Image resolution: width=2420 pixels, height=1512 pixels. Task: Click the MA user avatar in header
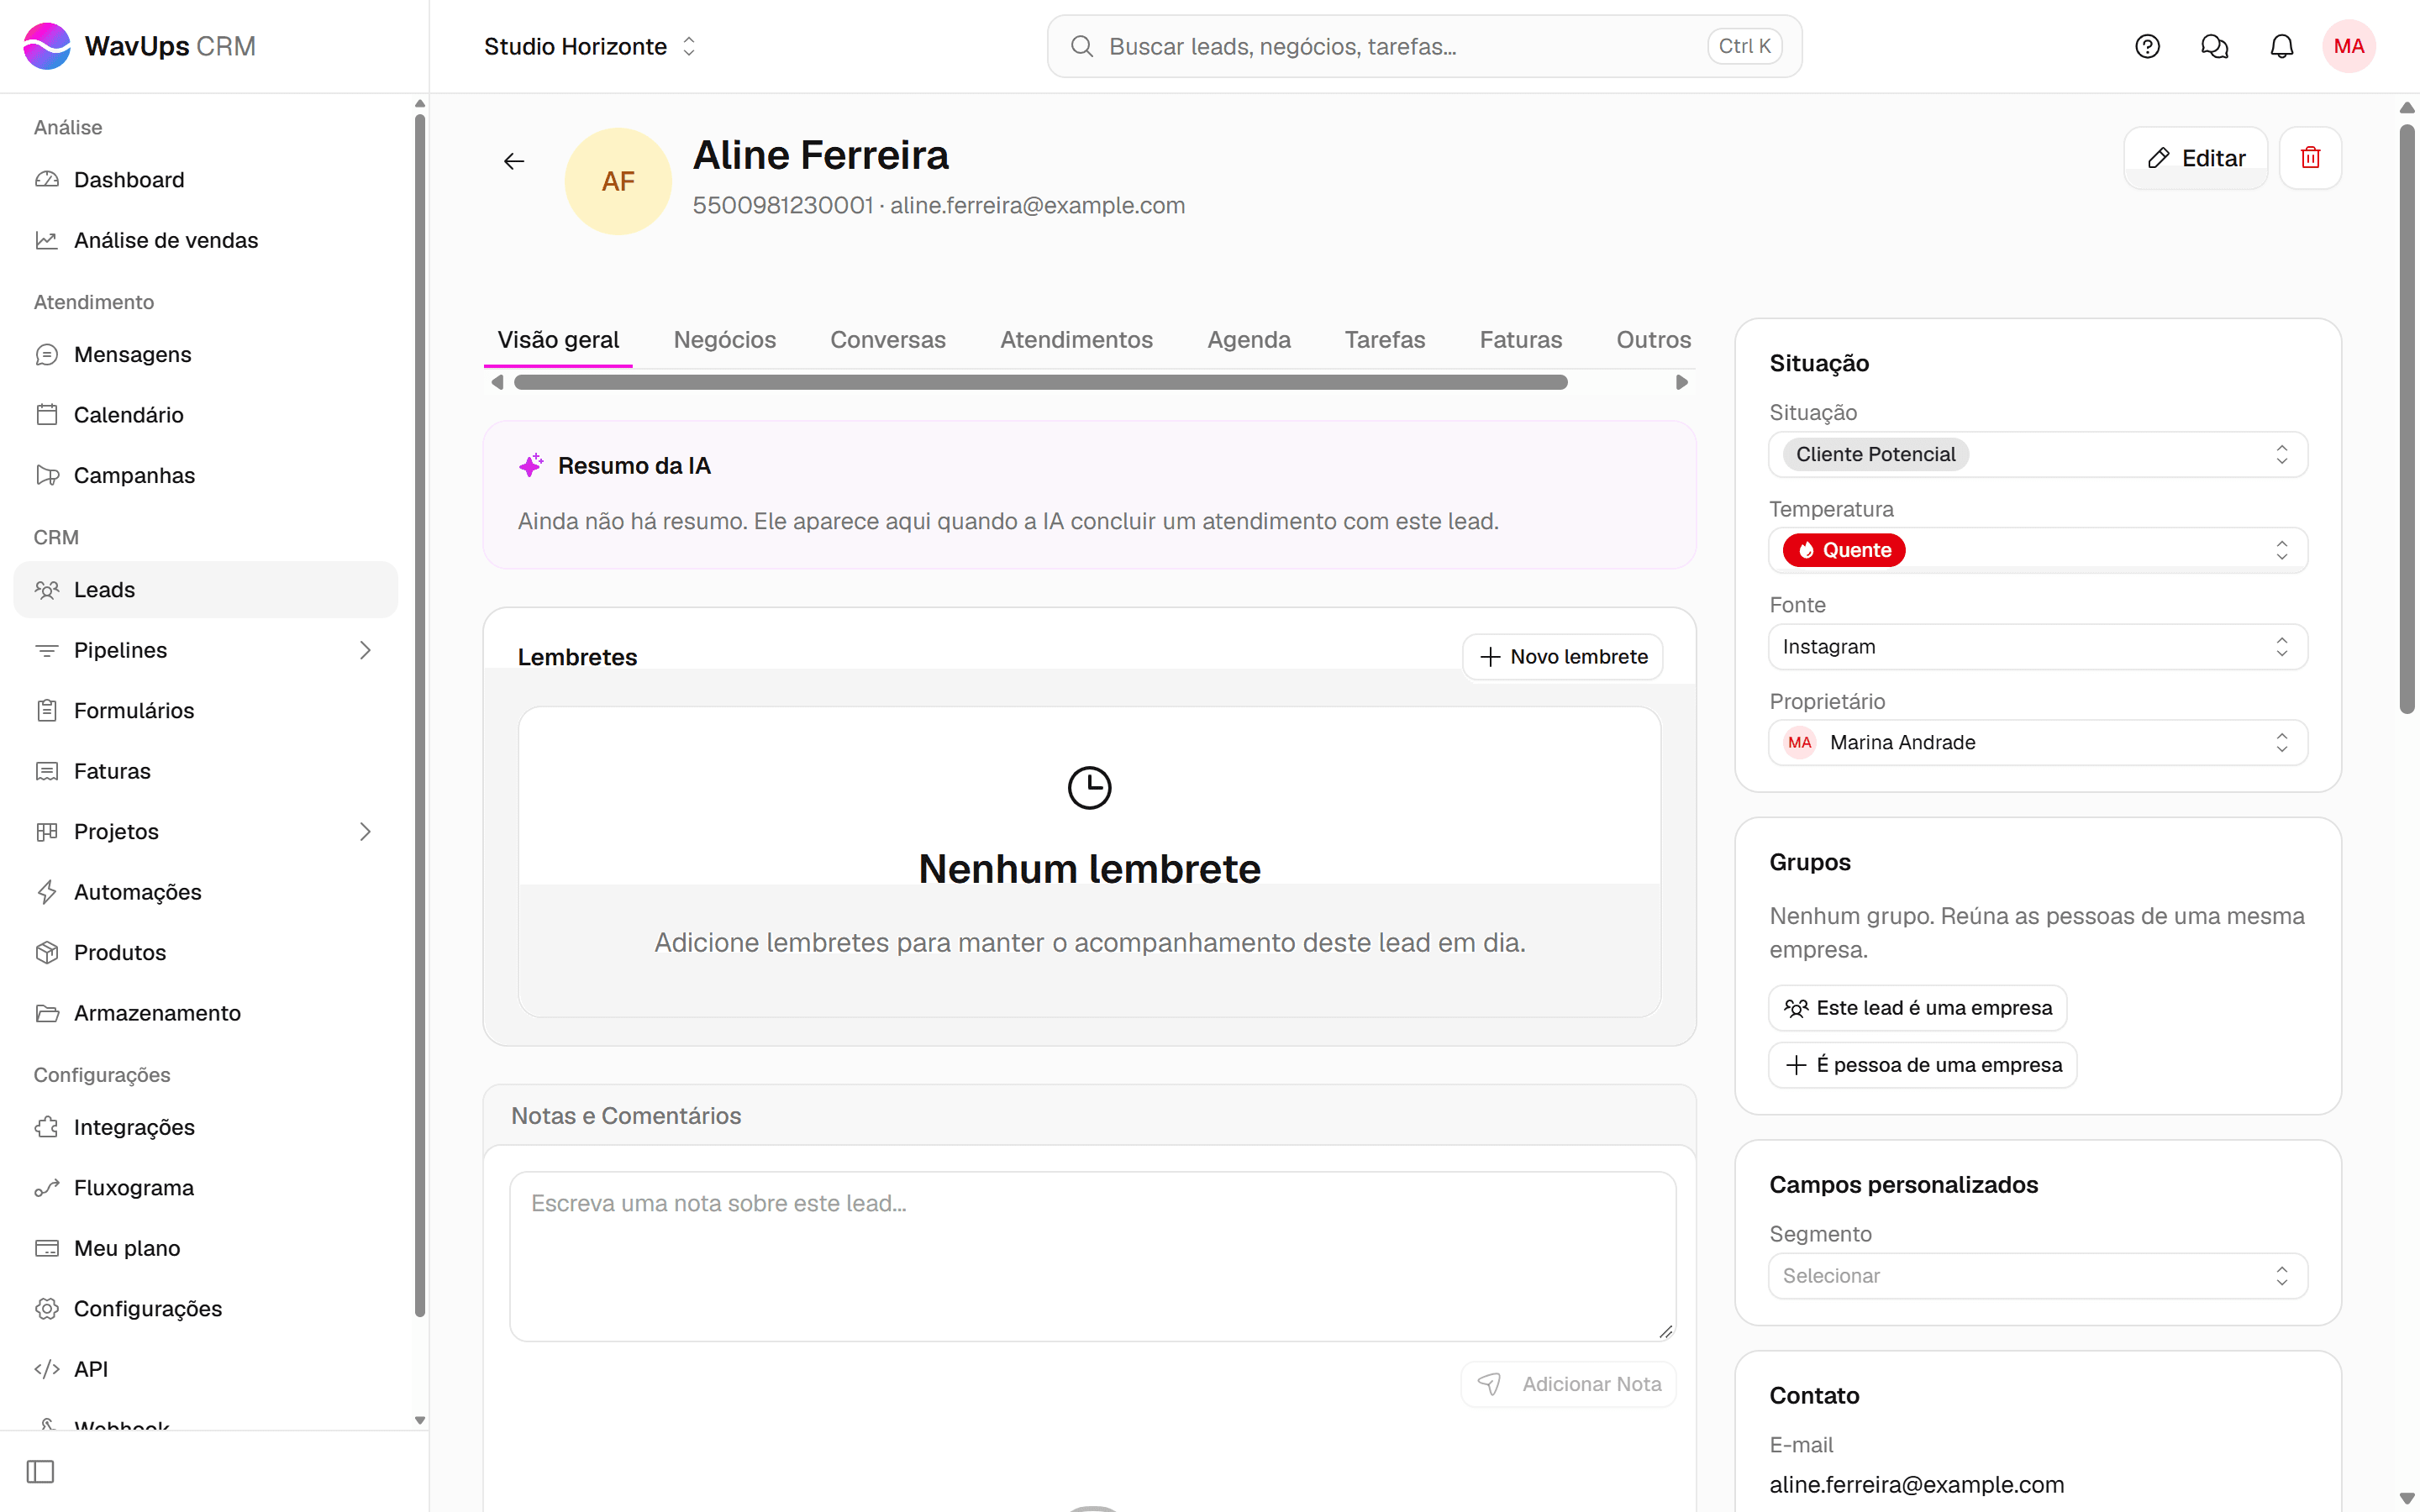click(2348, 46)
